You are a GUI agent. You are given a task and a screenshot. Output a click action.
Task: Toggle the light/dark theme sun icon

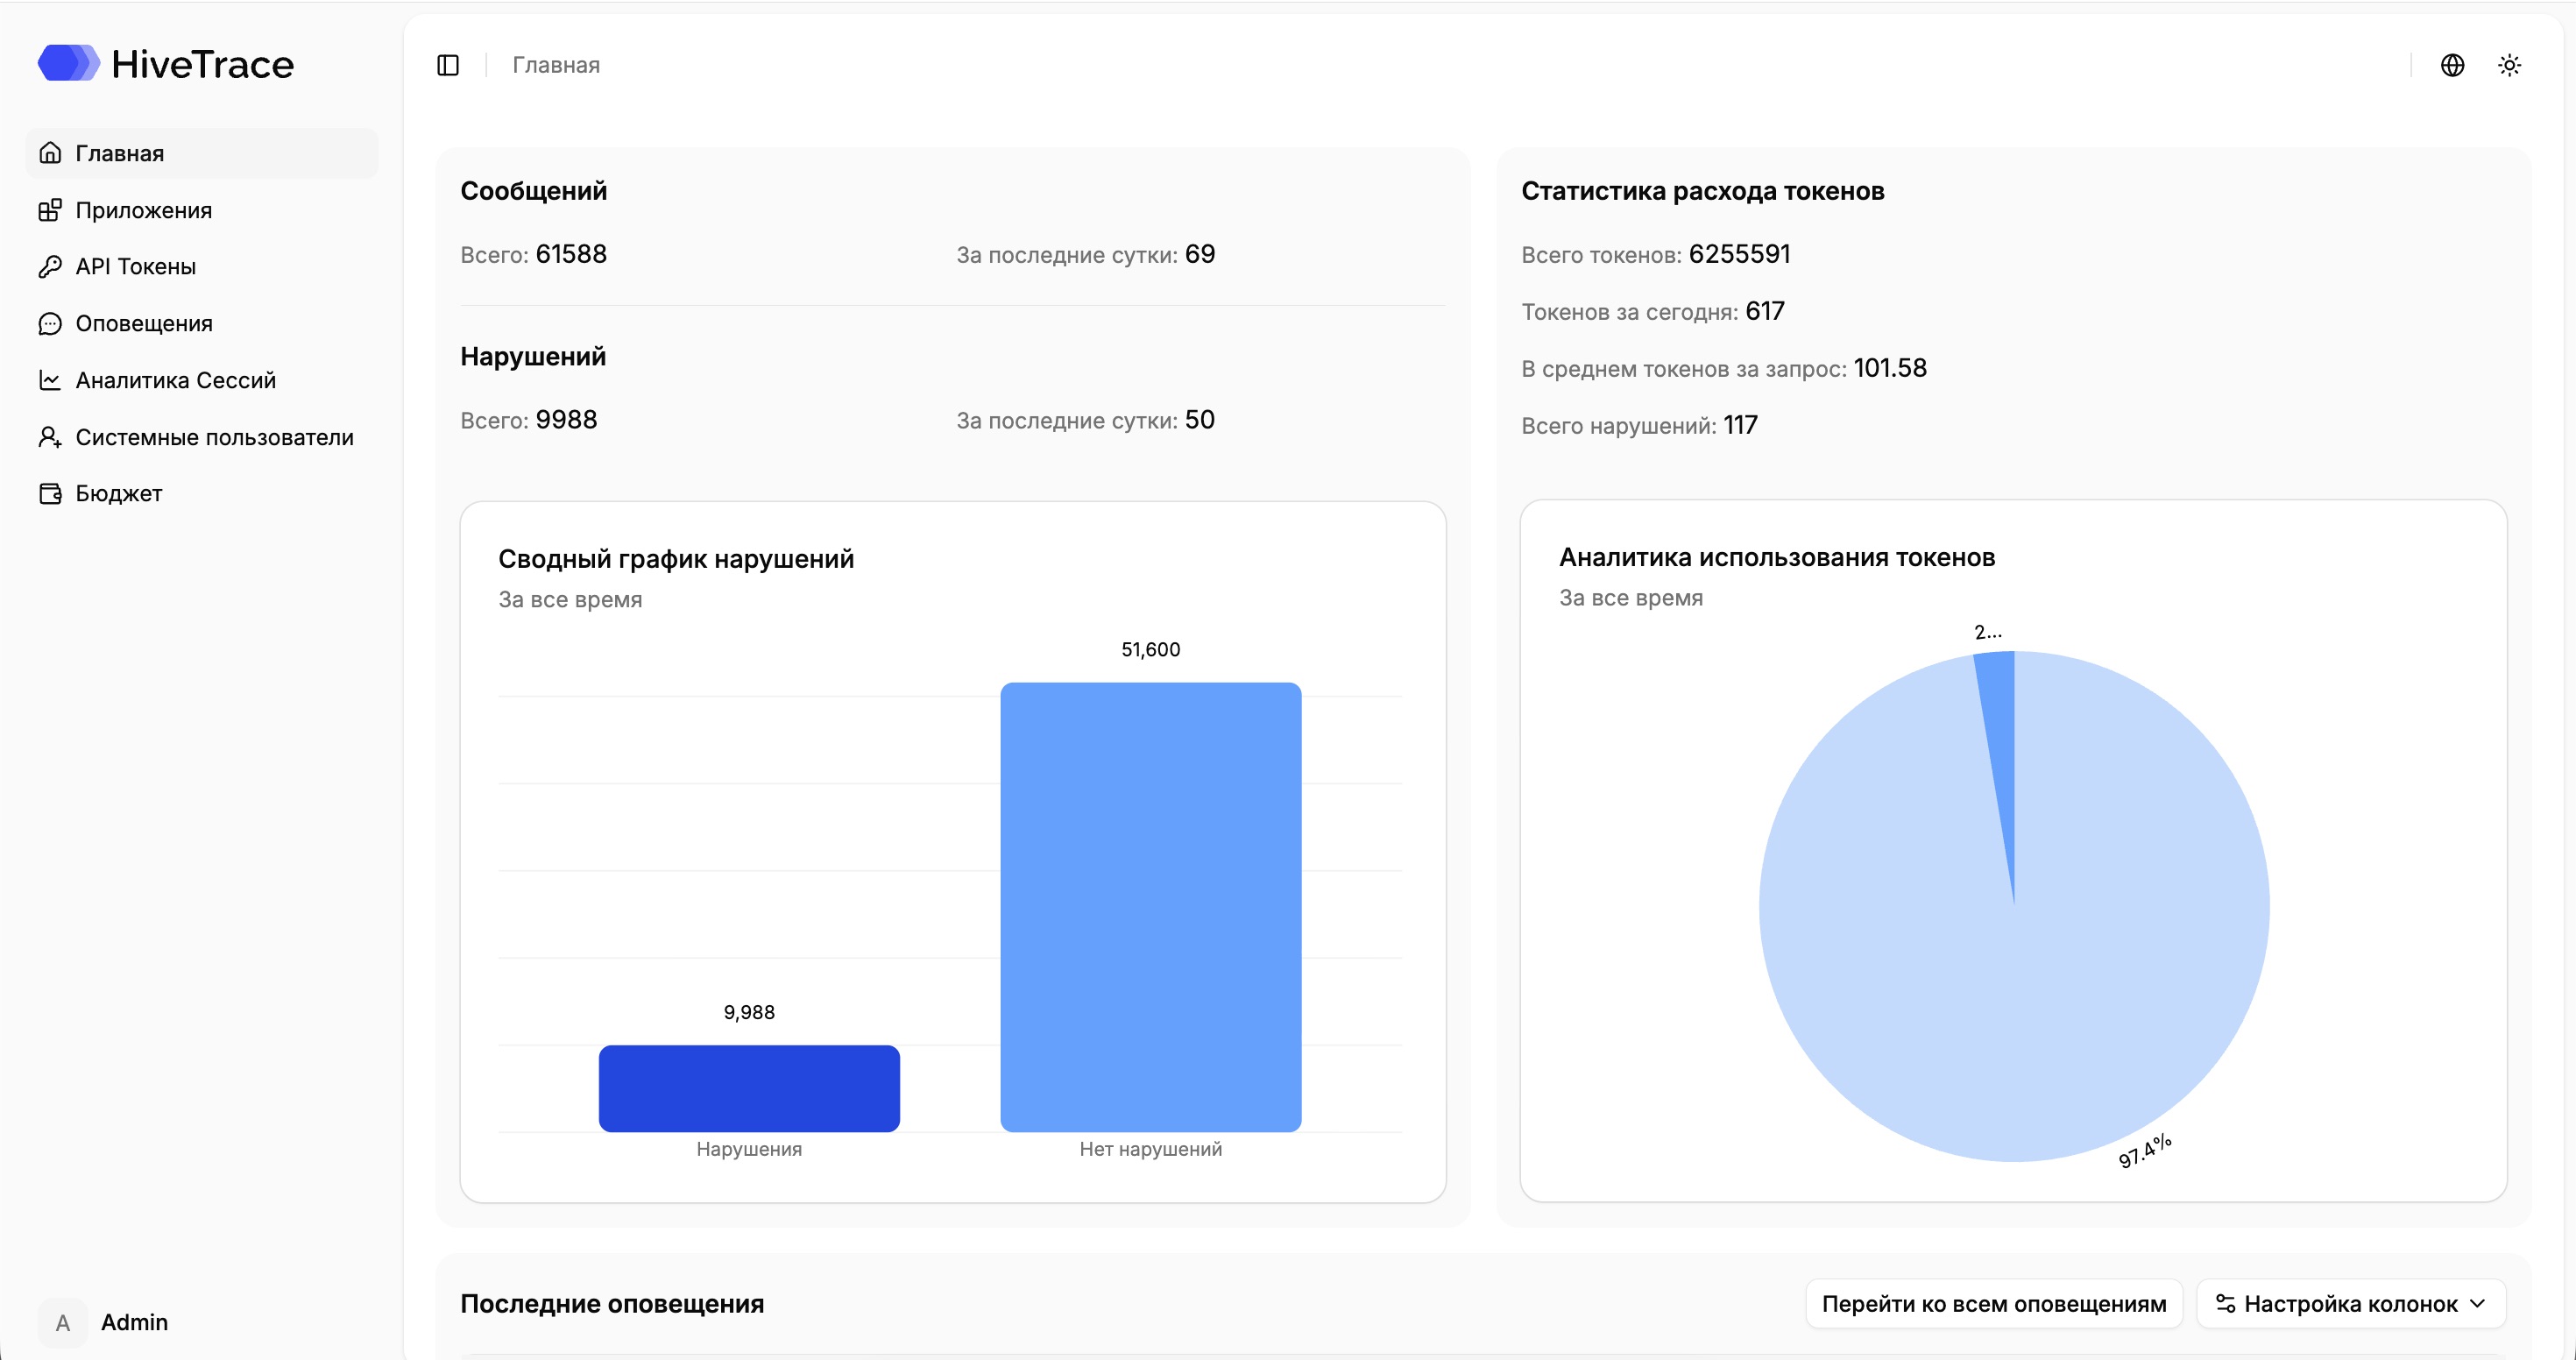2509,65
